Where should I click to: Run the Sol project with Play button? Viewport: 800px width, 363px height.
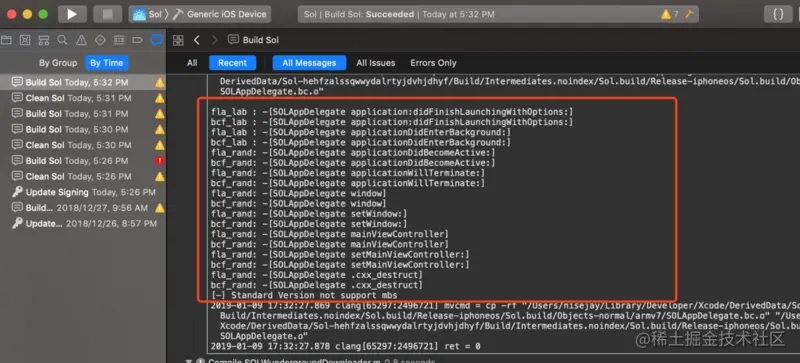click(72, 14)
